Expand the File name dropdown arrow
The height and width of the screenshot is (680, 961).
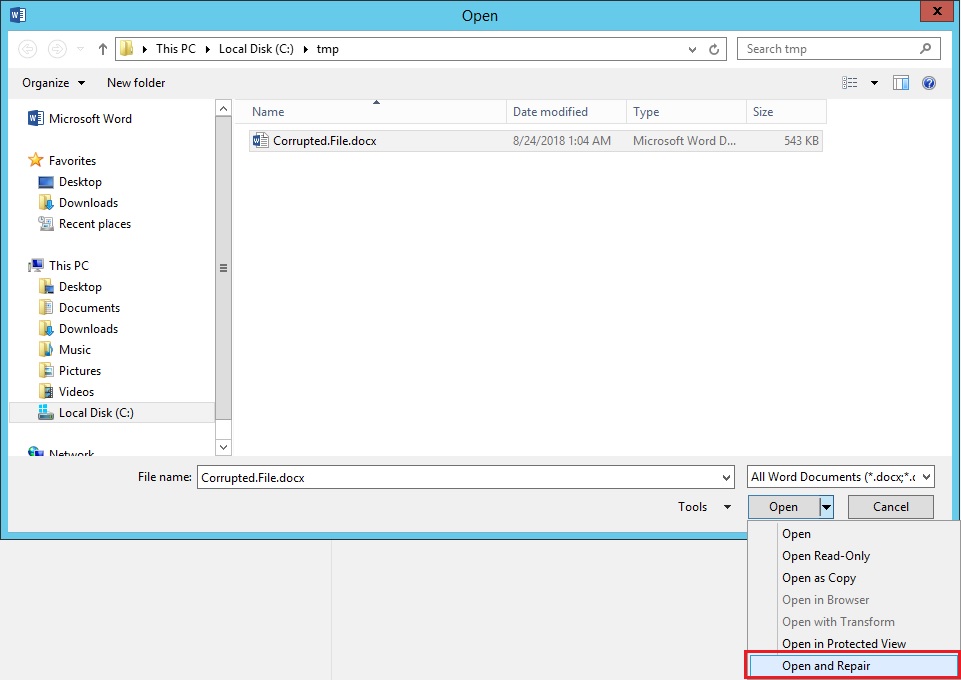[x=726, y=477]
